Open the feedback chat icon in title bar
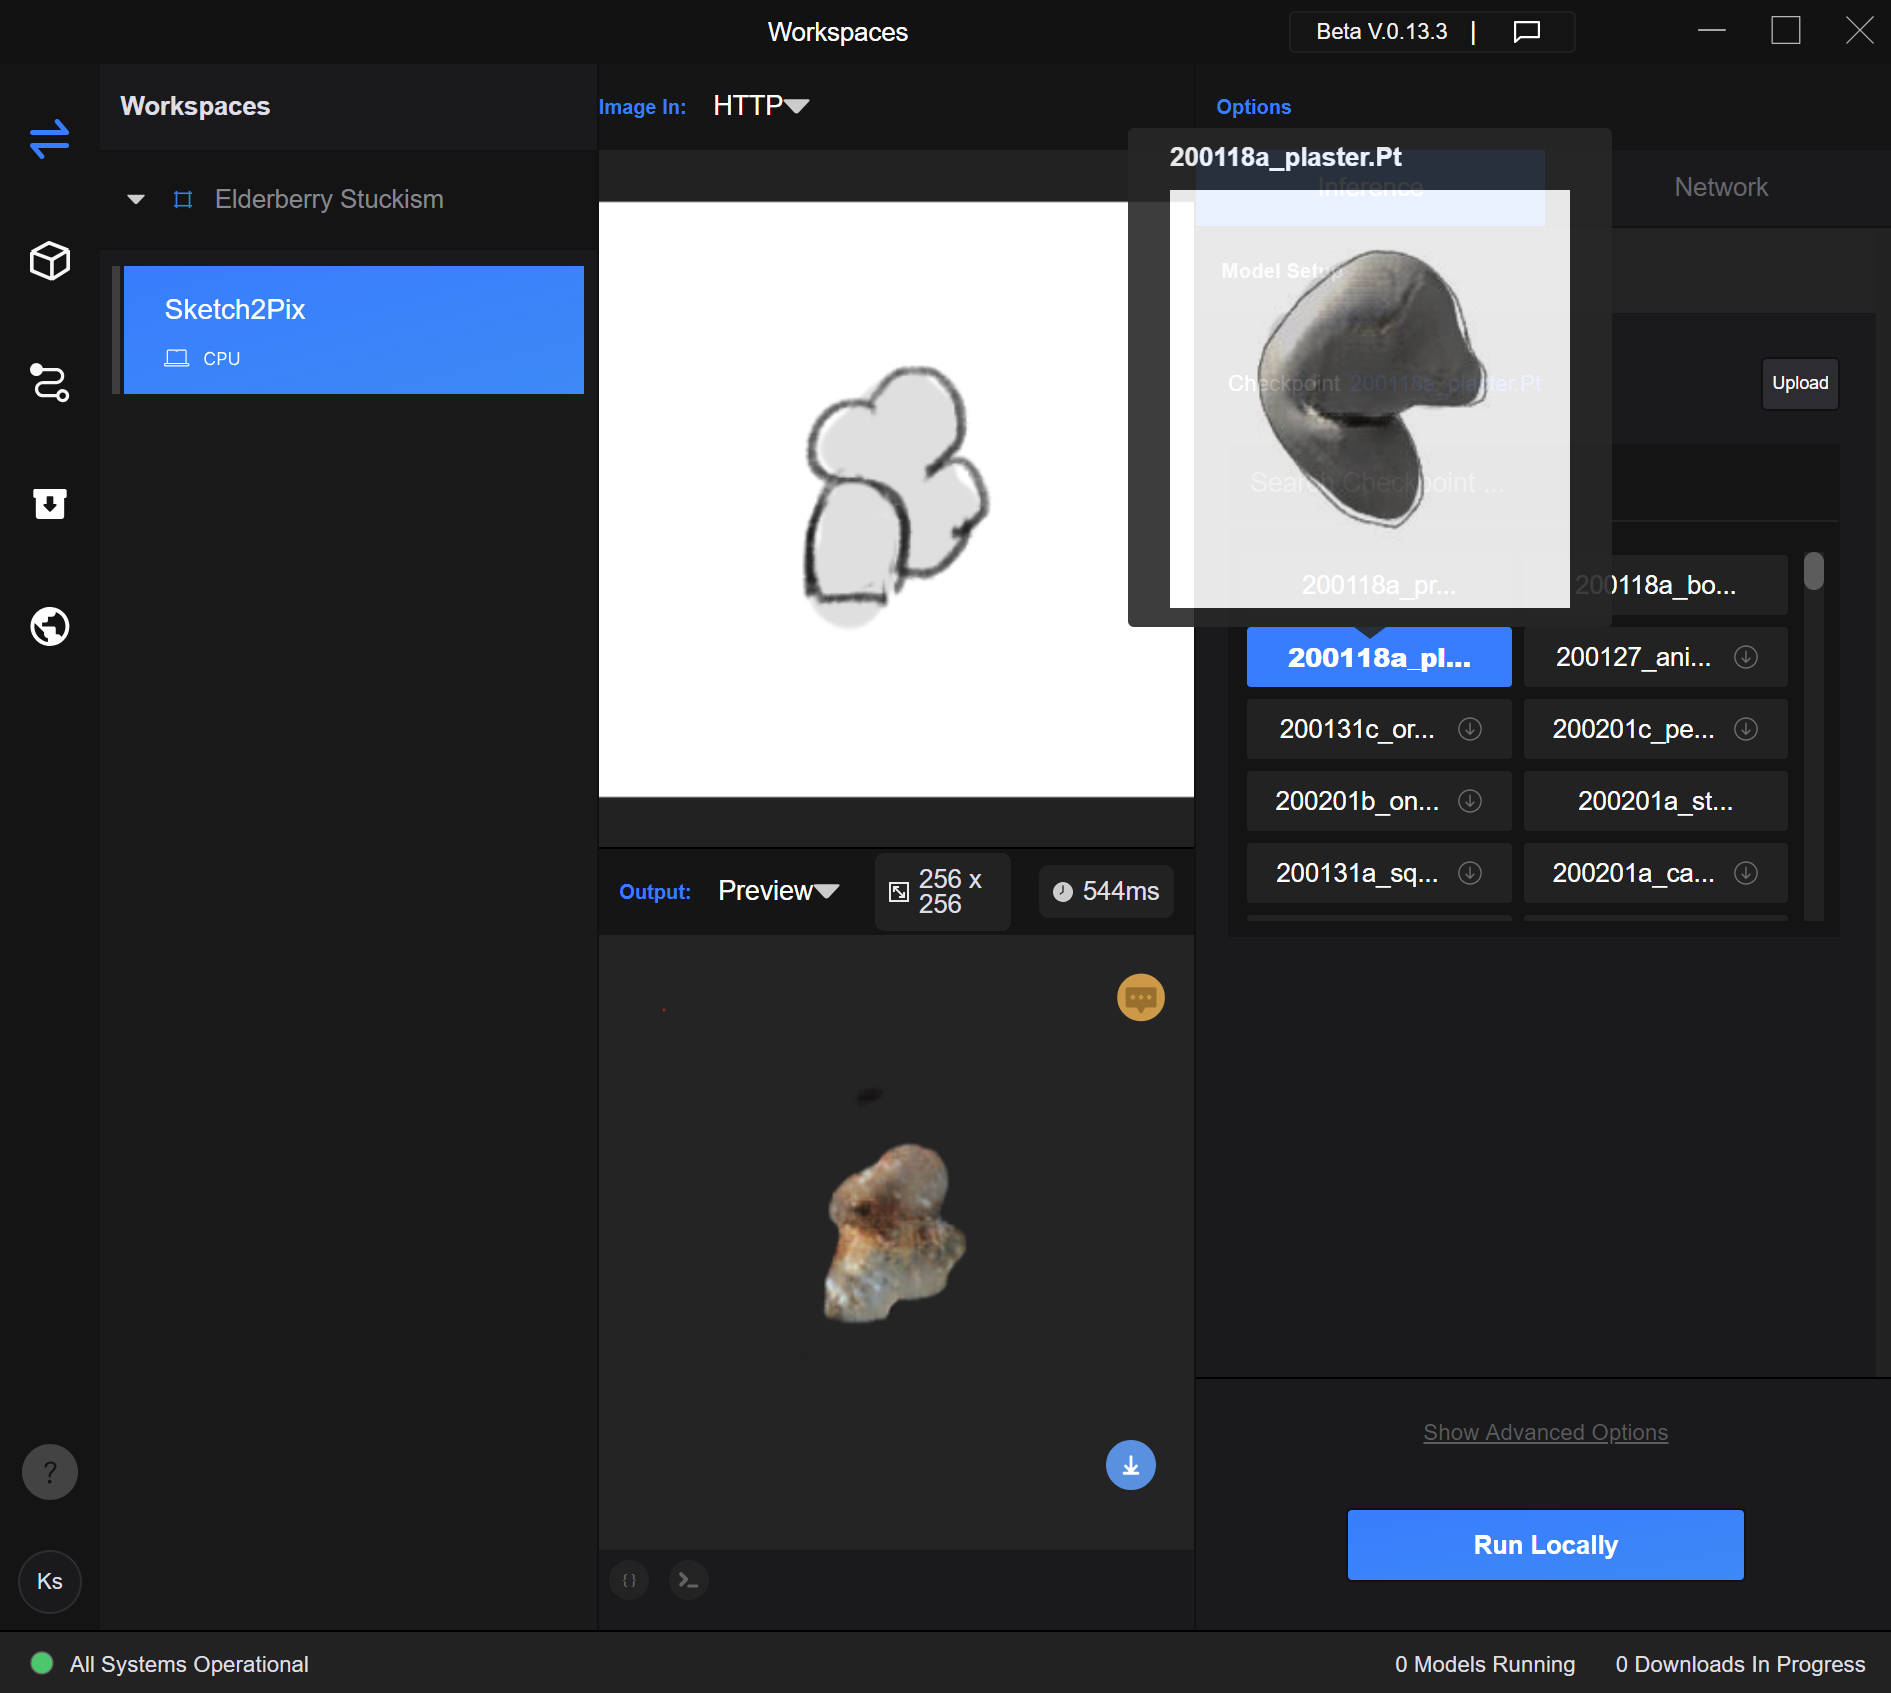The height and width of the screenshot is (1693, 1891). point(1526,32)
